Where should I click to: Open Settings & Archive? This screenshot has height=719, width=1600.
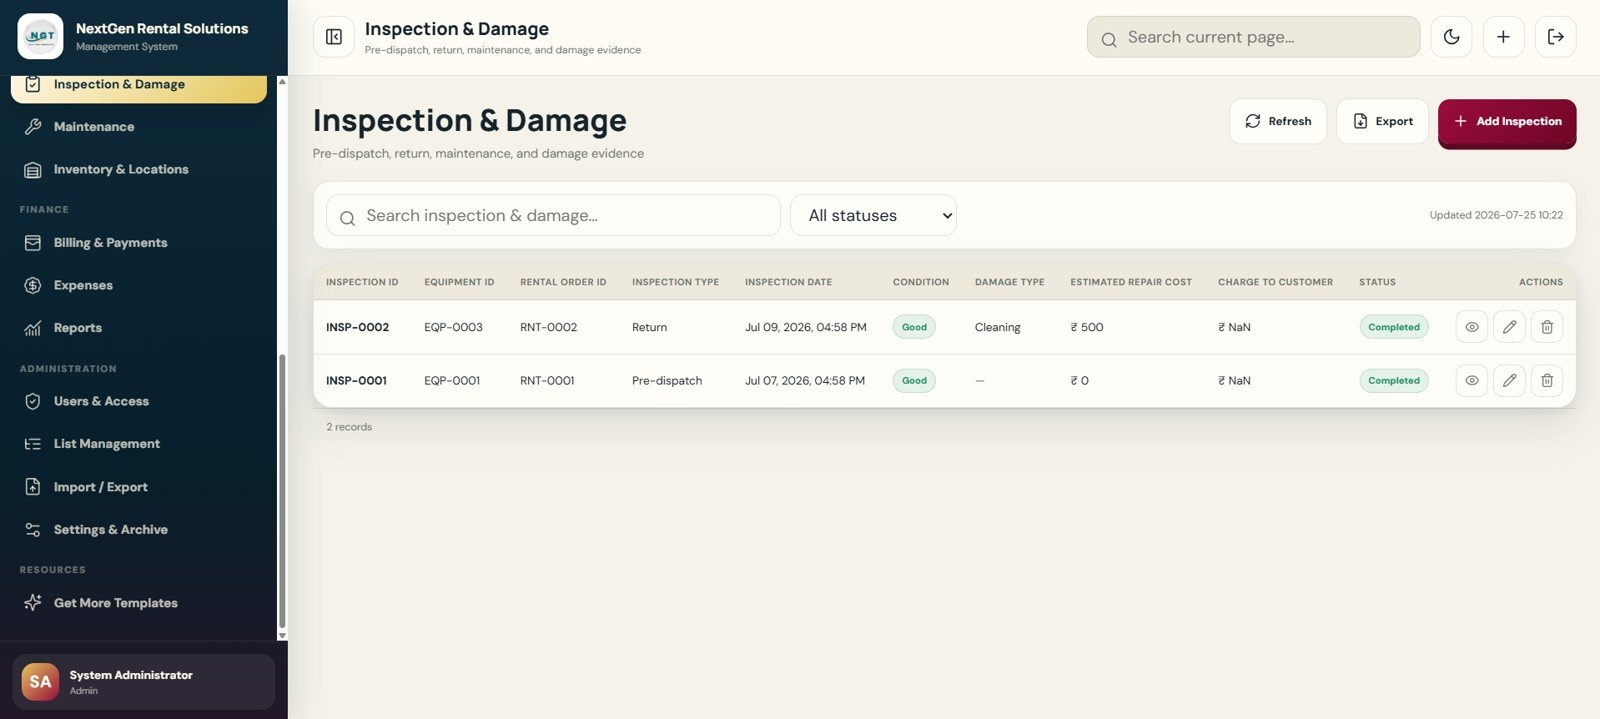139,530
